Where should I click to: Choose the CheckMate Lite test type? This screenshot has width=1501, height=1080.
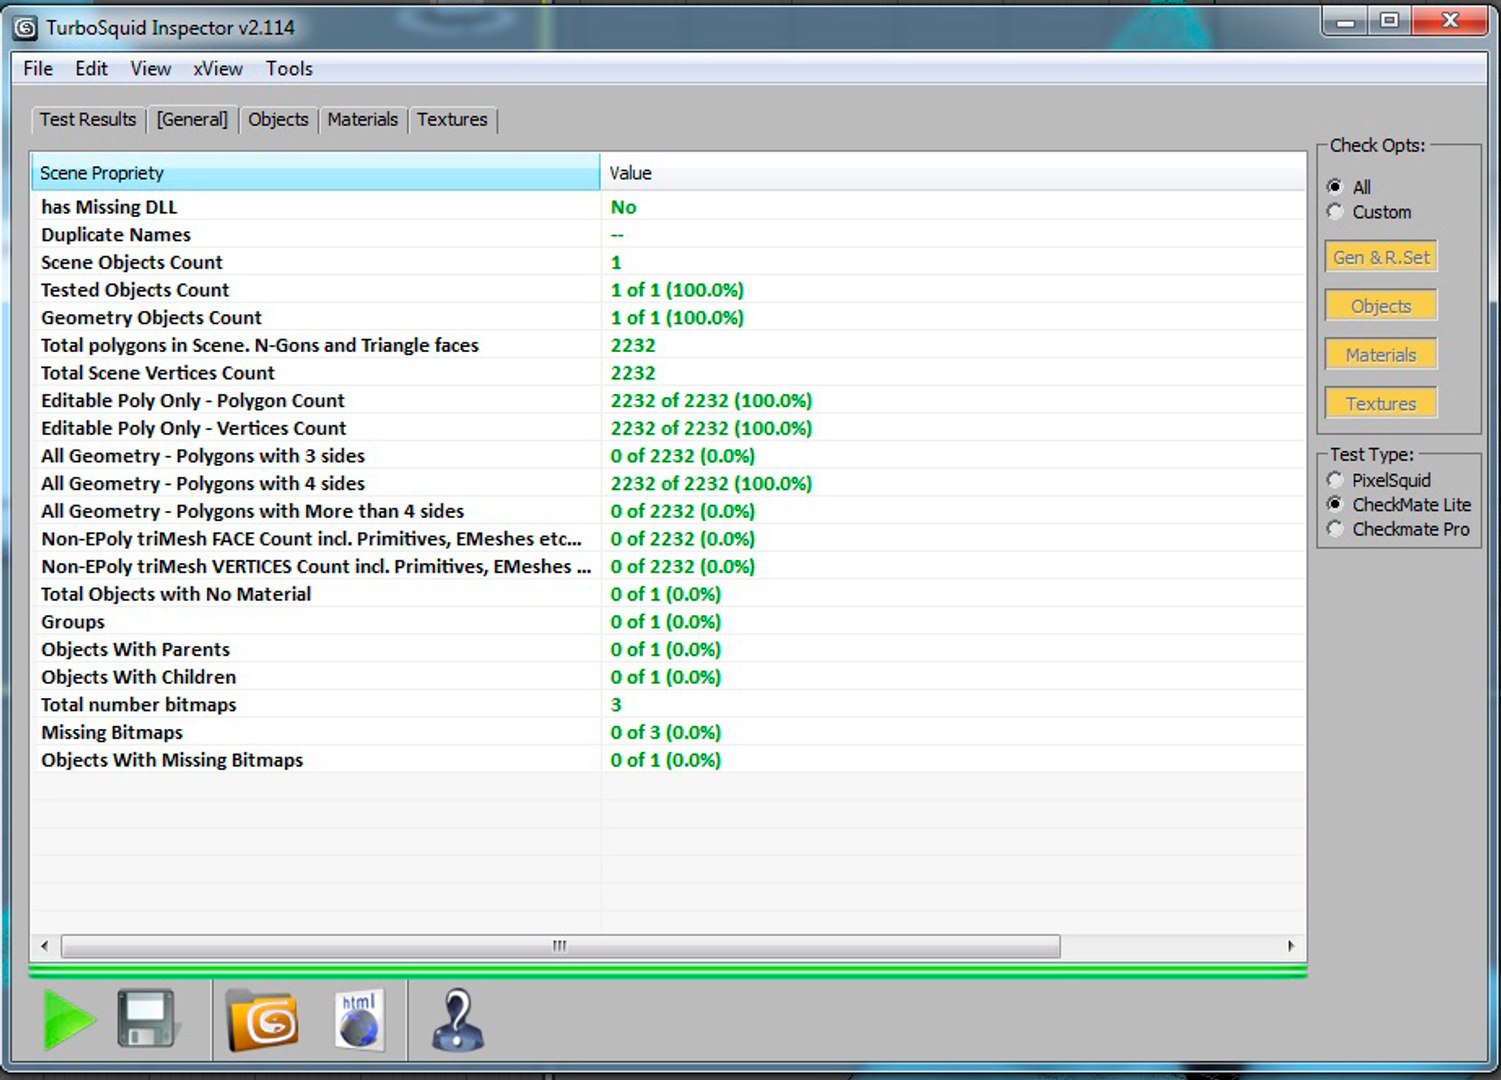[1334, 505]
